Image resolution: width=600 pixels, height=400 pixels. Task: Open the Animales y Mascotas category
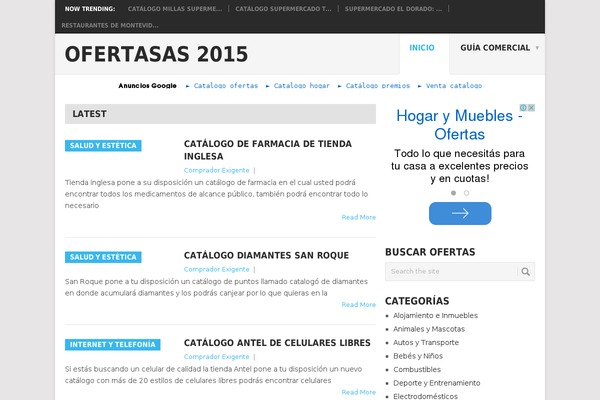coord(429,329)
